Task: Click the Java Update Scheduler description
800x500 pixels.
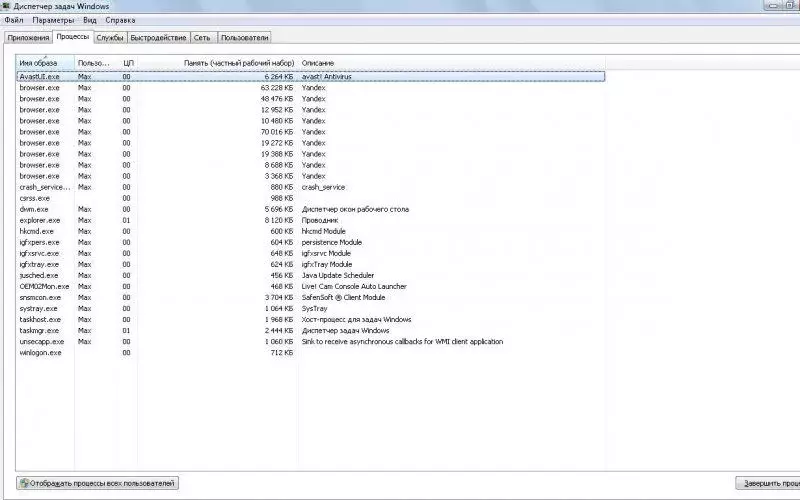Action: click(338, 276)
